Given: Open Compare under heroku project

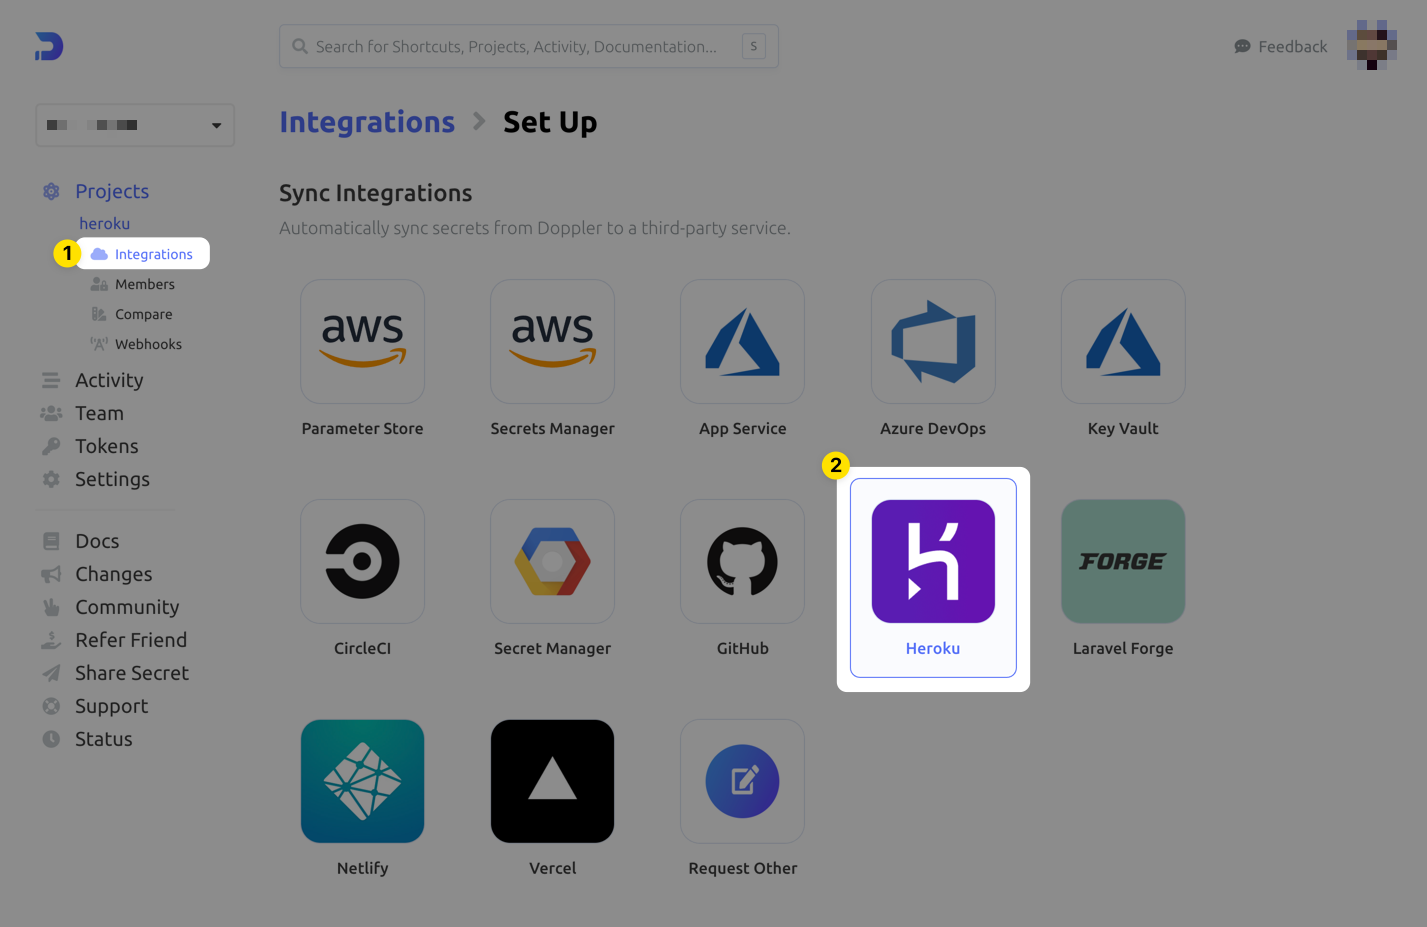Looking at the screenshot, I should pos(144,314).
